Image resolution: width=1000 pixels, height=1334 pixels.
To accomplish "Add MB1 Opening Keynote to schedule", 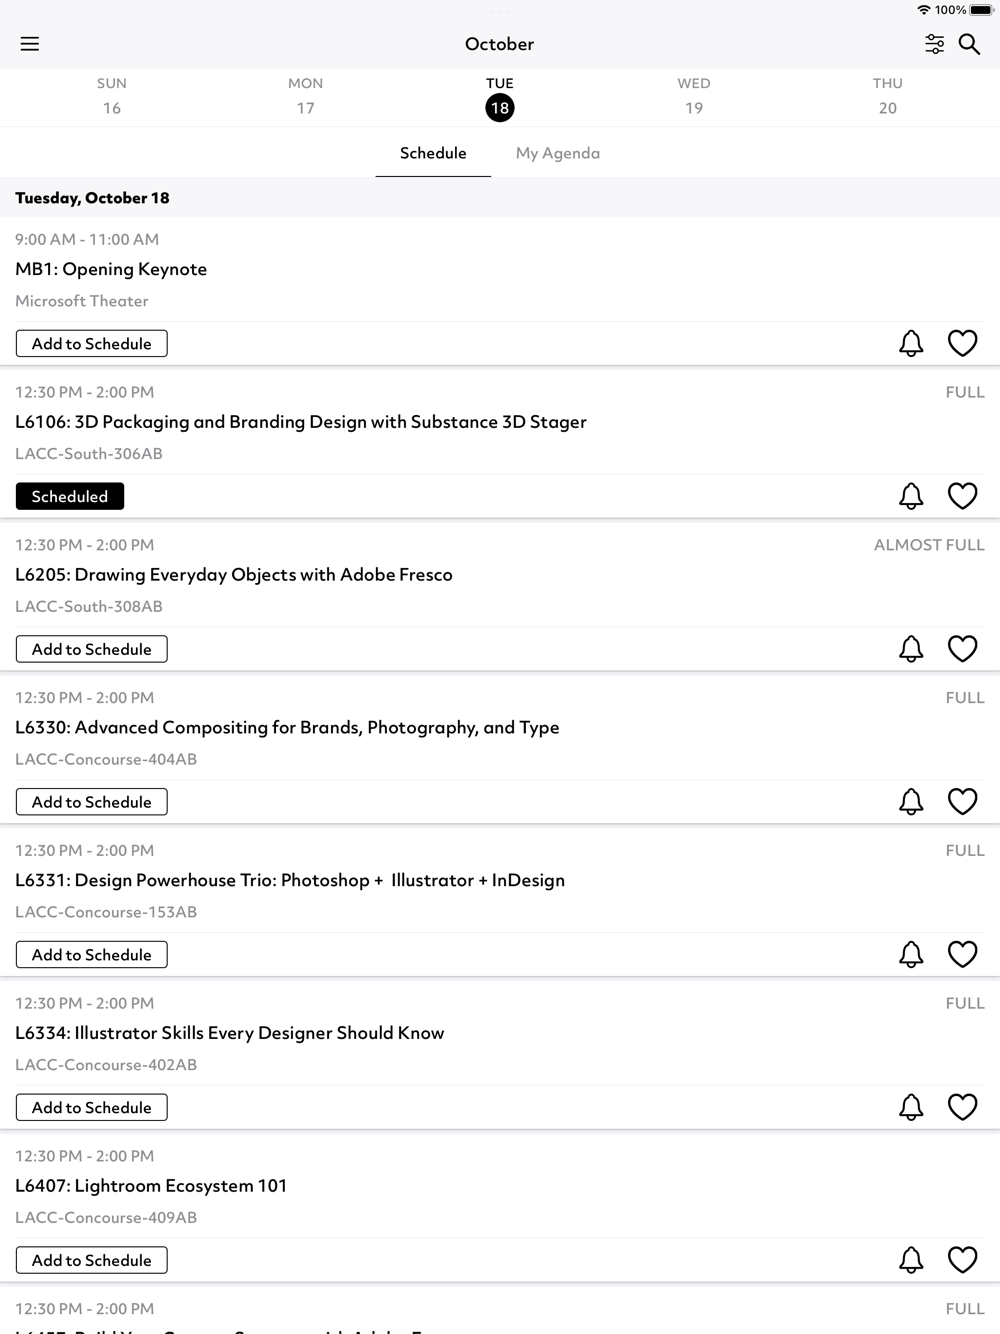I will coord(92,344).
